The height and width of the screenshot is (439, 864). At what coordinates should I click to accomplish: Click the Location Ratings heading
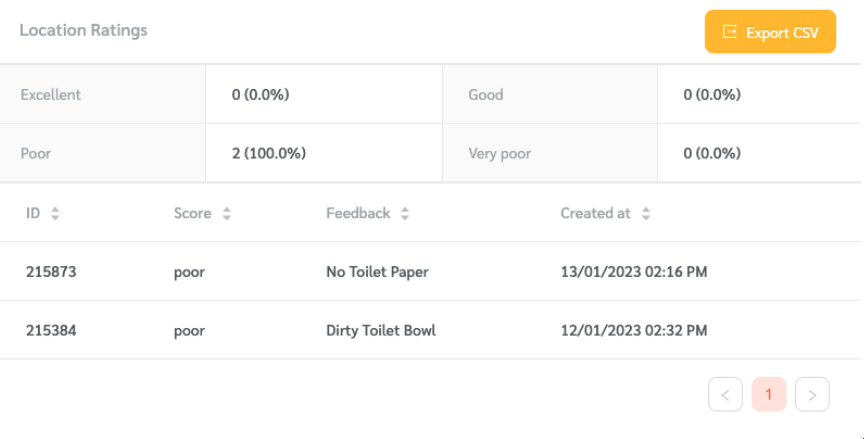tap(84, 30)
